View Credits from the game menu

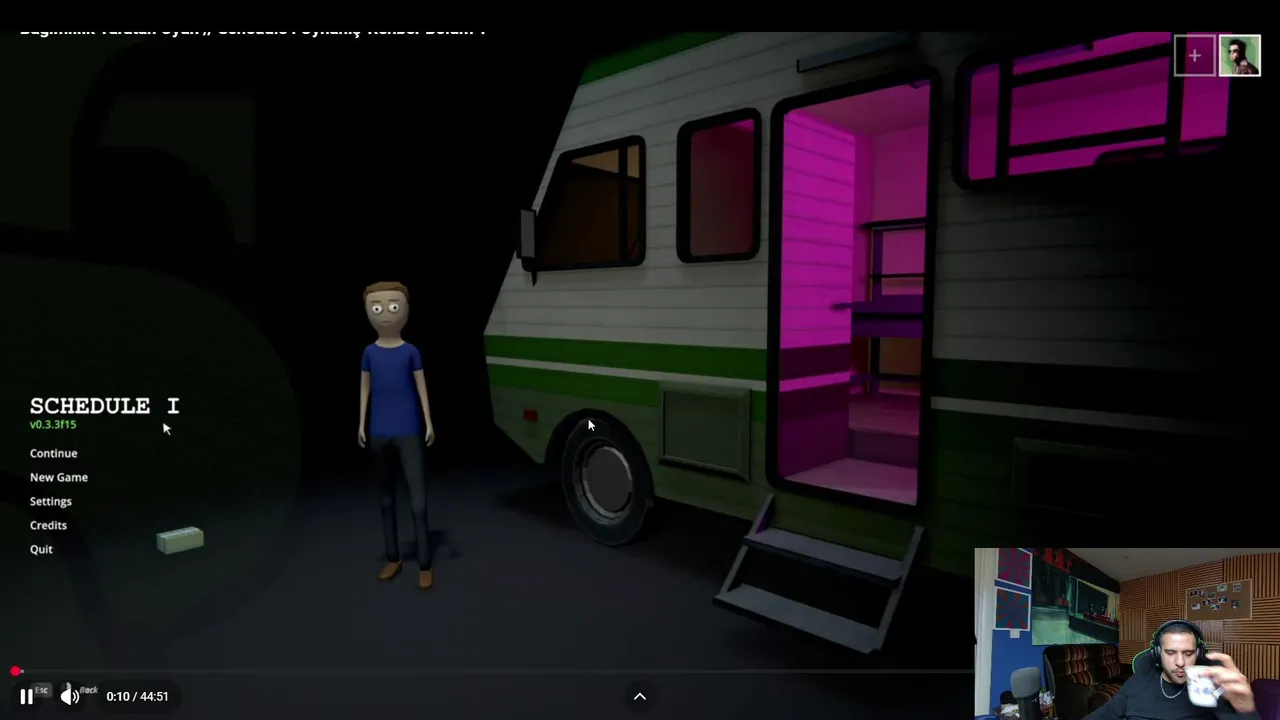(x=48, y=525)
